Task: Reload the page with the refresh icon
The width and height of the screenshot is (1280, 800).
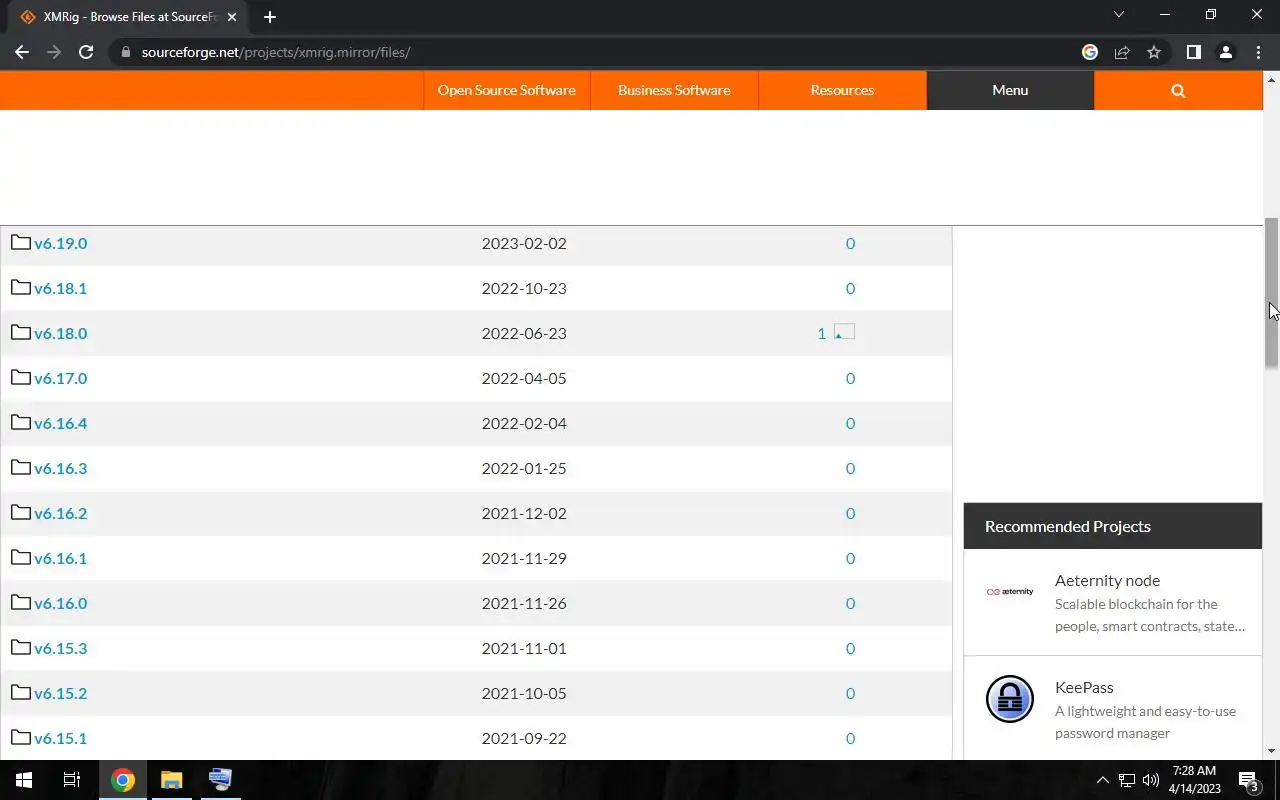Action: (x=86, y=52)
